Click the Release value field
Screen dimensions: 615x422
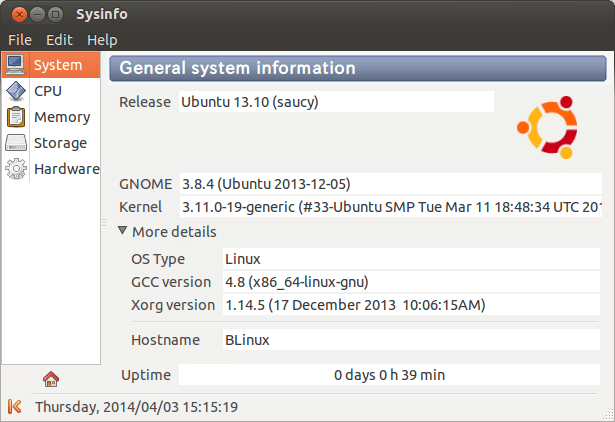(x=335, y=102)
